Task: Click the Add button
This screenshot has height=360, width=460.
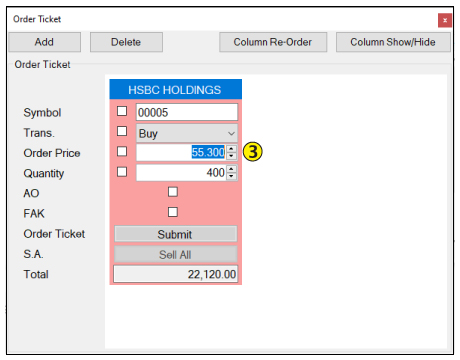Action: click(x=44, y=42)
